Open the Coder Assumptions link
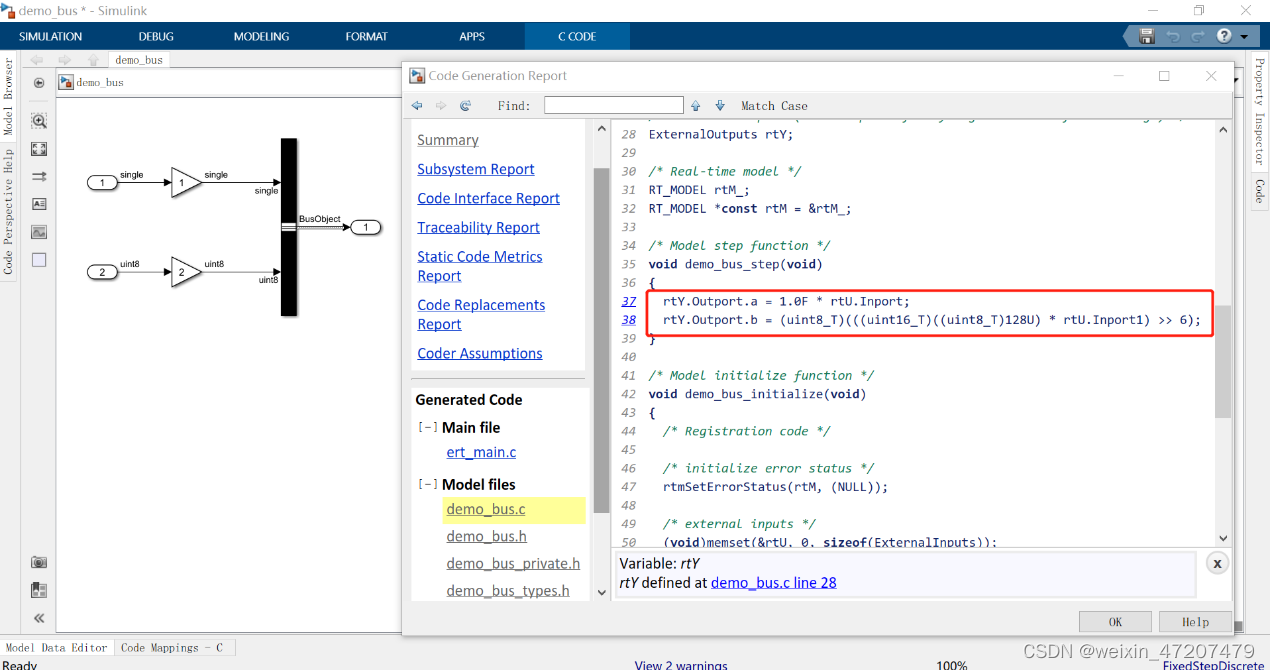Viewport: 1270px width, 670px height. point(480,353)
